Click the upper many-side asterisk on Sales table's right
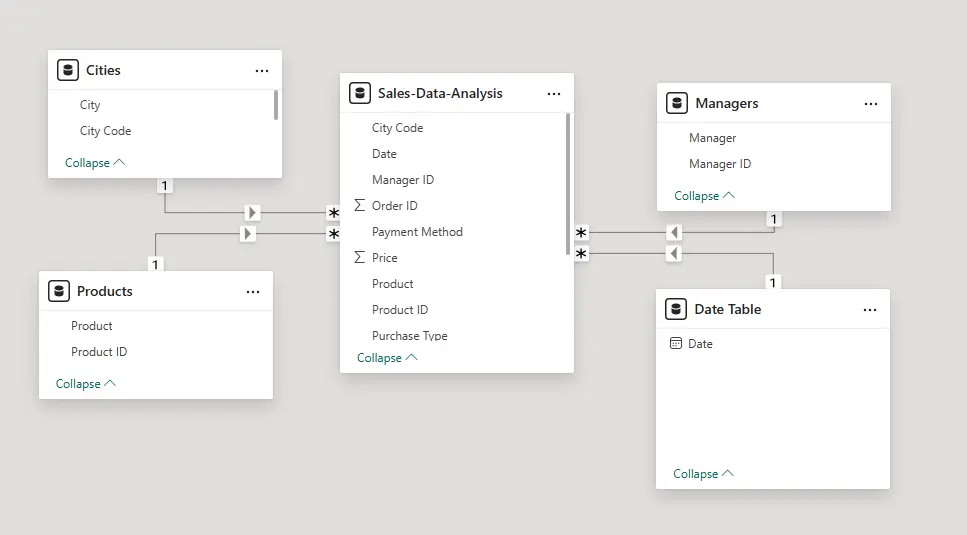967x535 pixels. [x=581, y=232]
